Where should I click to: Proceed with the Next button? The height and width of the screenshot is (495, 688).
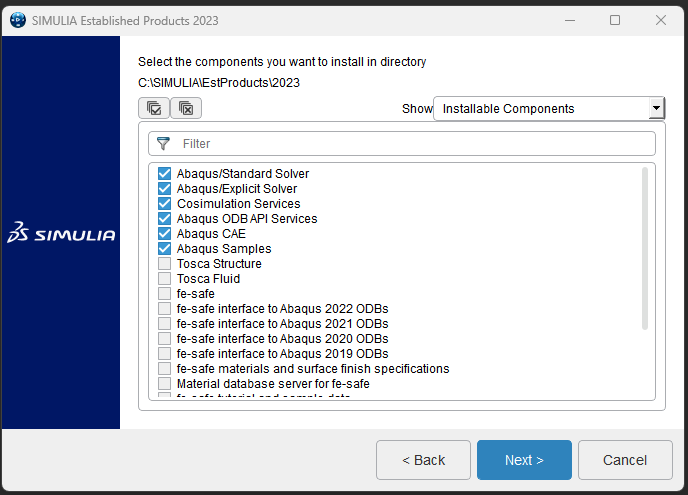(x=524, y=460)
